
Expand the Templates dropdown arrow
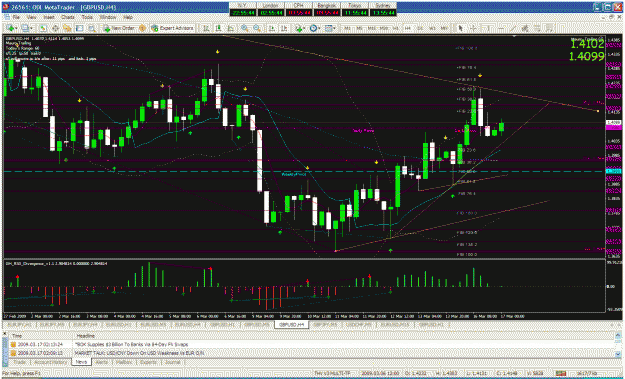(x=334, y=28)
